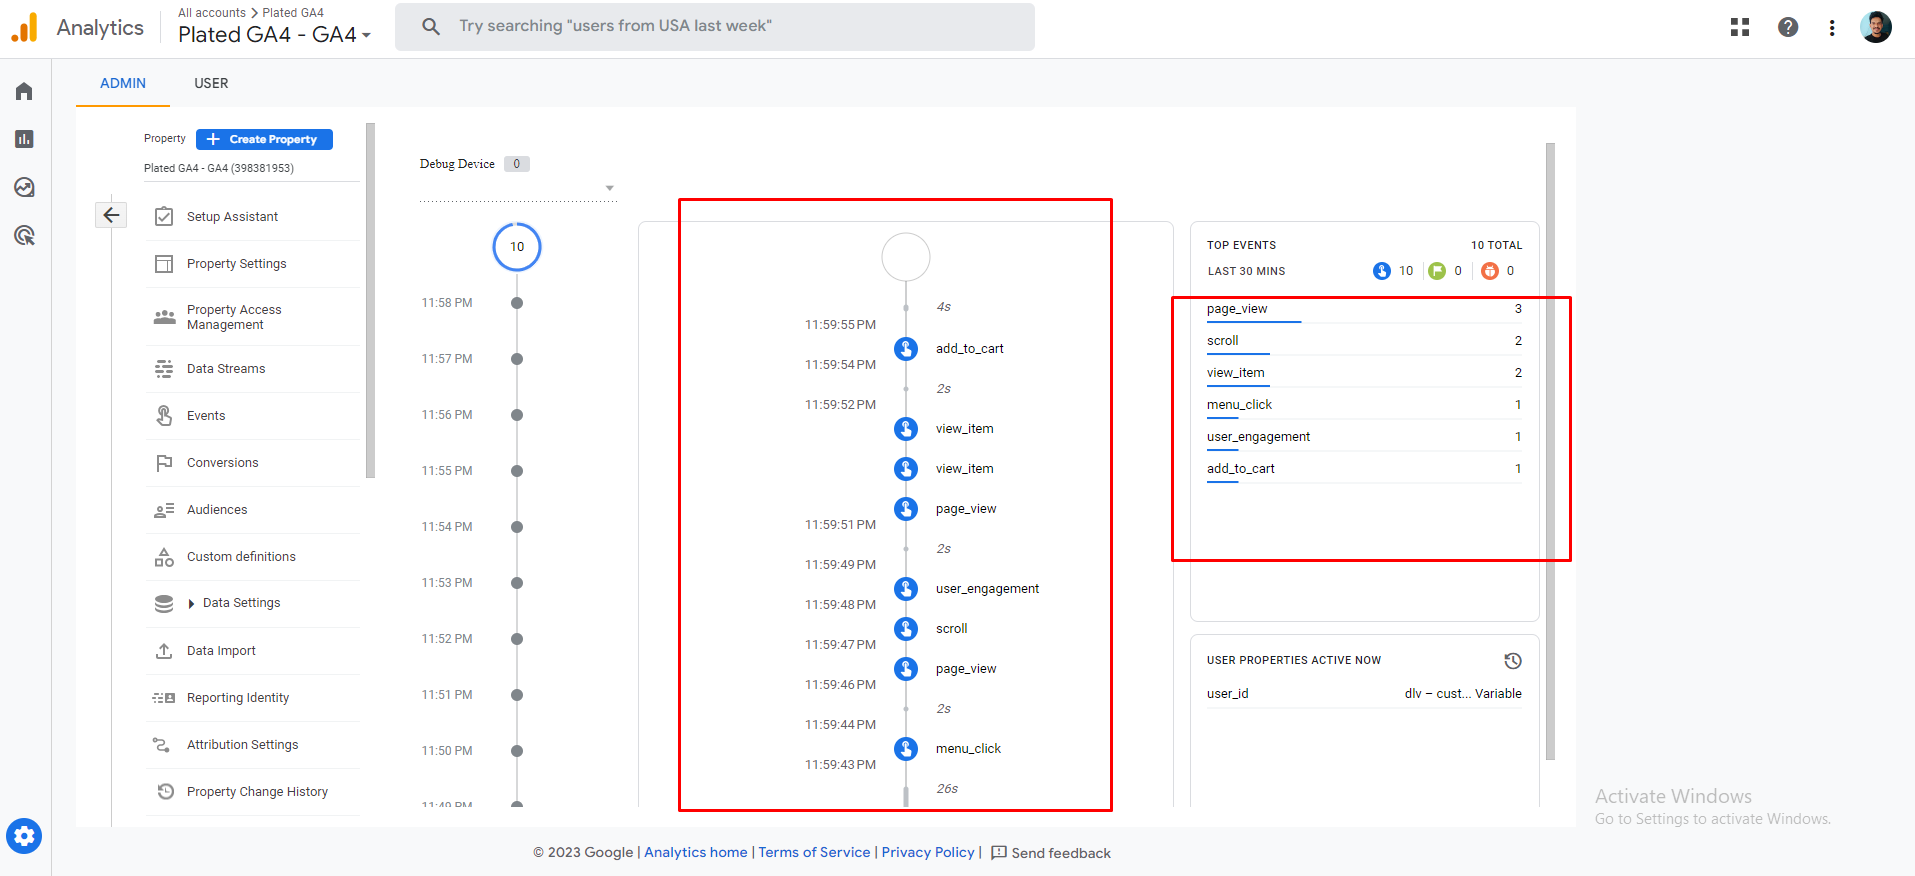This screenshot has width=1915, height=876.
Task: Open the Debug Device dropdown
Action: (609, 188)
